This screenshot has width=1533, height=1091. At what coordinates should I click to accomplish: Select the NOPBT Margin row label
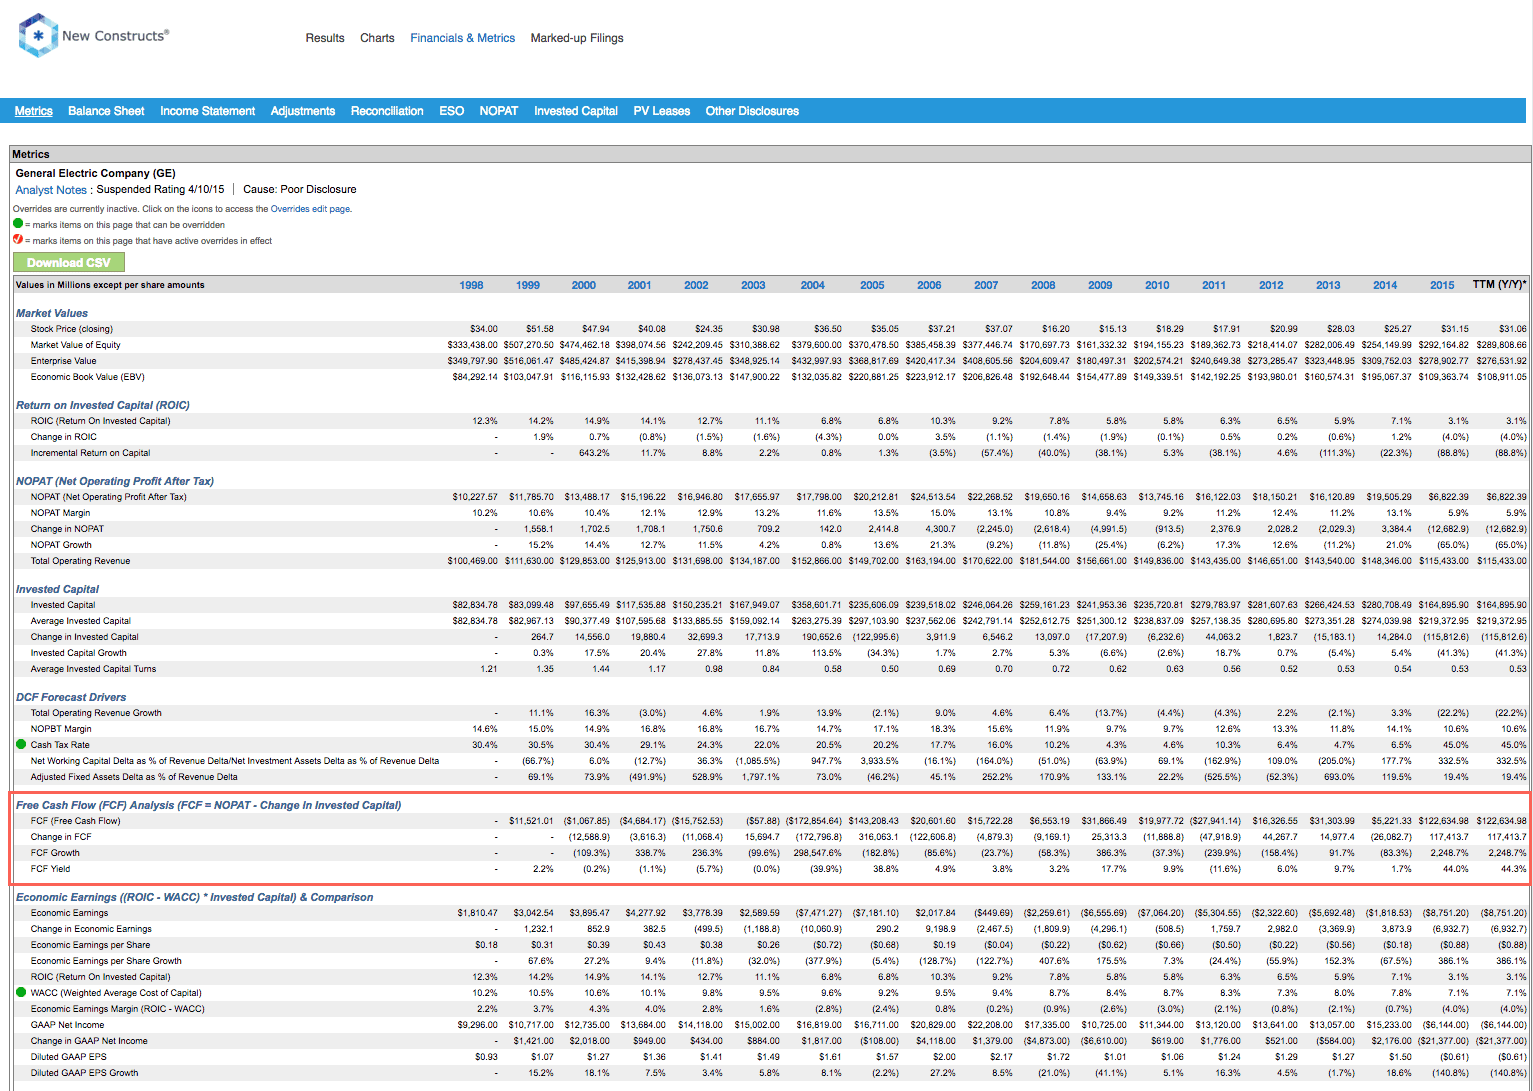61,729
